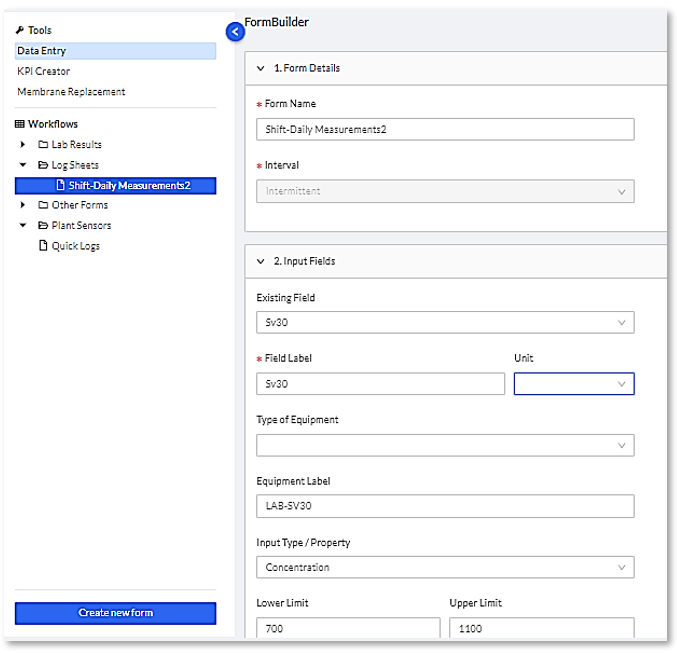Viewport: 677px width, 653px height.
Task: Collapse the Log Sheets tree node
Action: tap(23, 165)
